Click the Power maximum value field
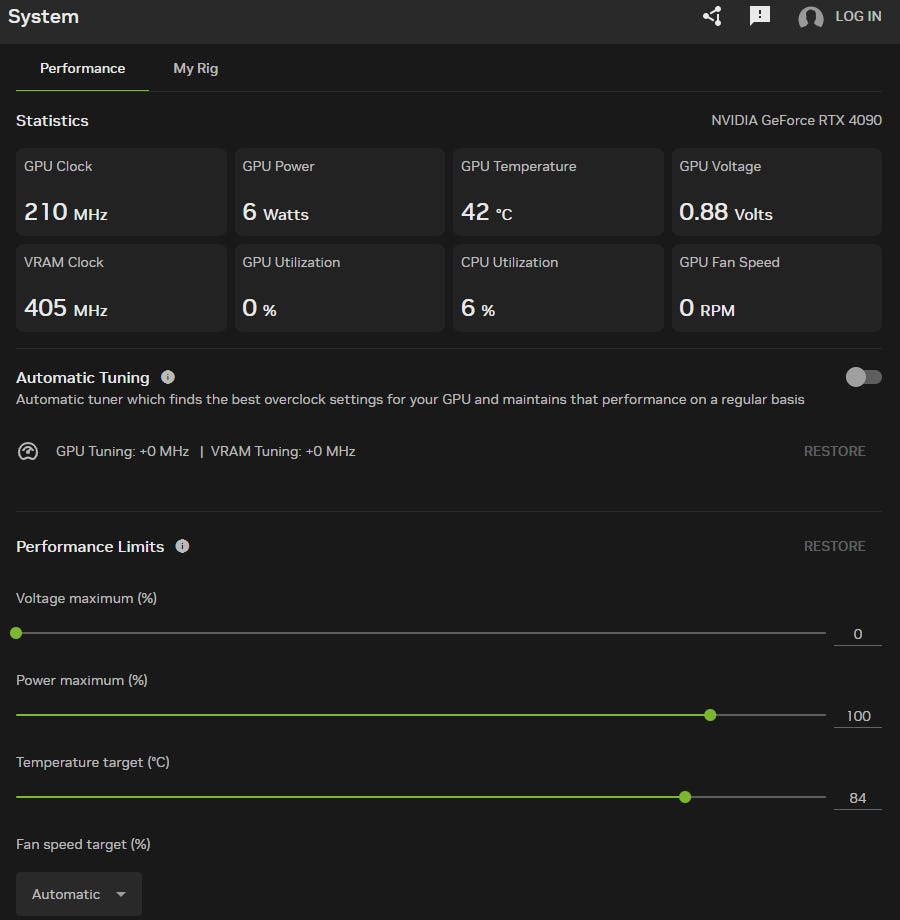This screenshot has height=920, width=900. [857, 716]
